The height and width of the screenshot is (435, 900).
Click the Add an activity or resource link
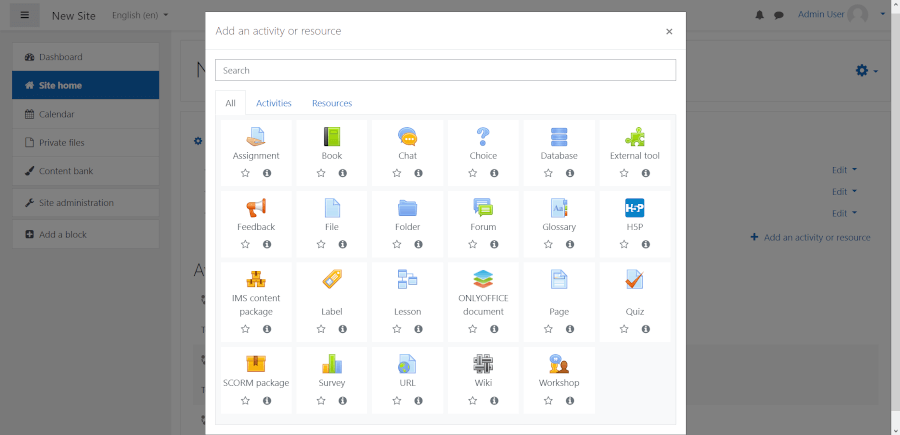pos(810,238)
